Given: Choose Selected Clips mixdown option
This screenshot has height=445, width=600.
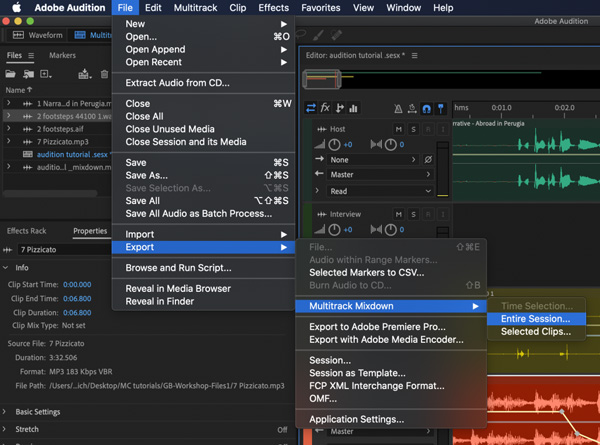Looking at the screenshot, I should click(536, 331).
